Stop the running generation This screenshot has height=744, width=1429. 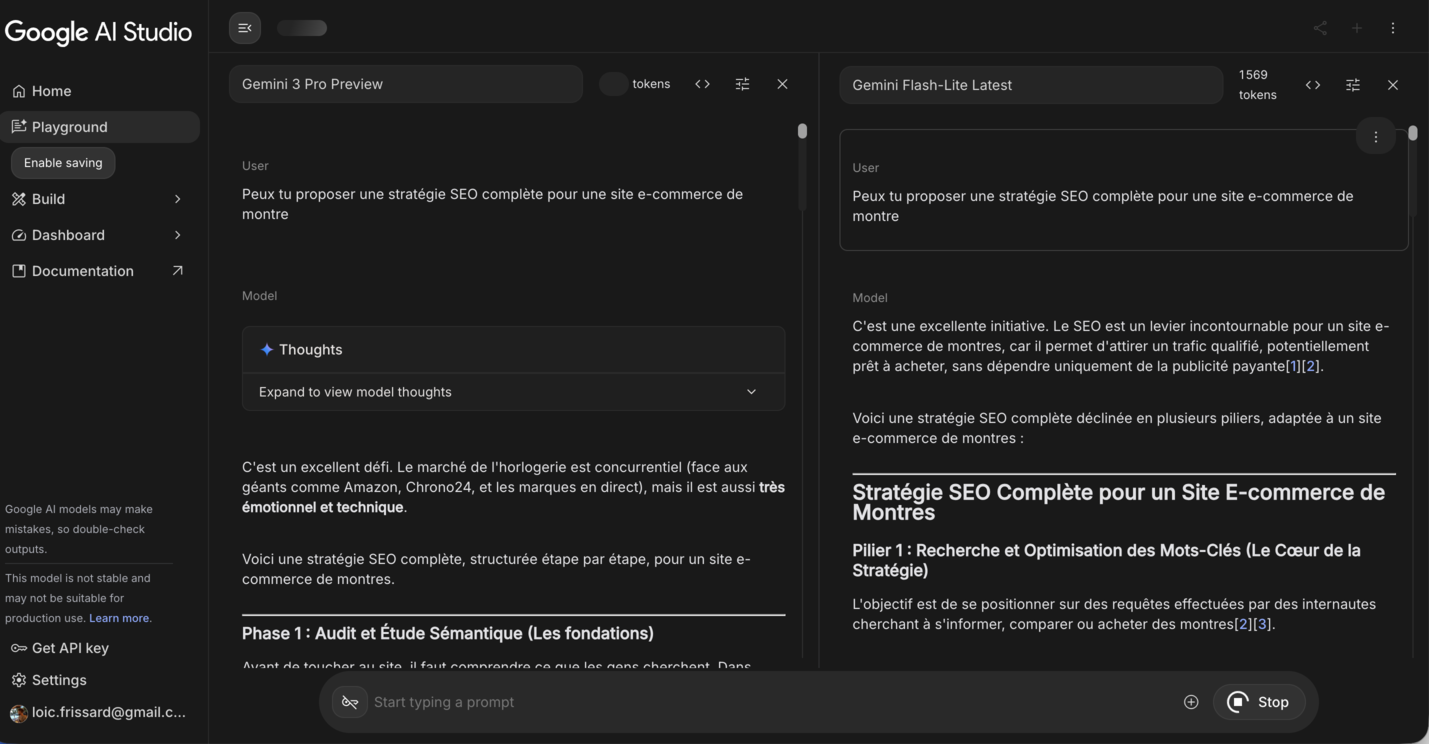pos(1259,702)
